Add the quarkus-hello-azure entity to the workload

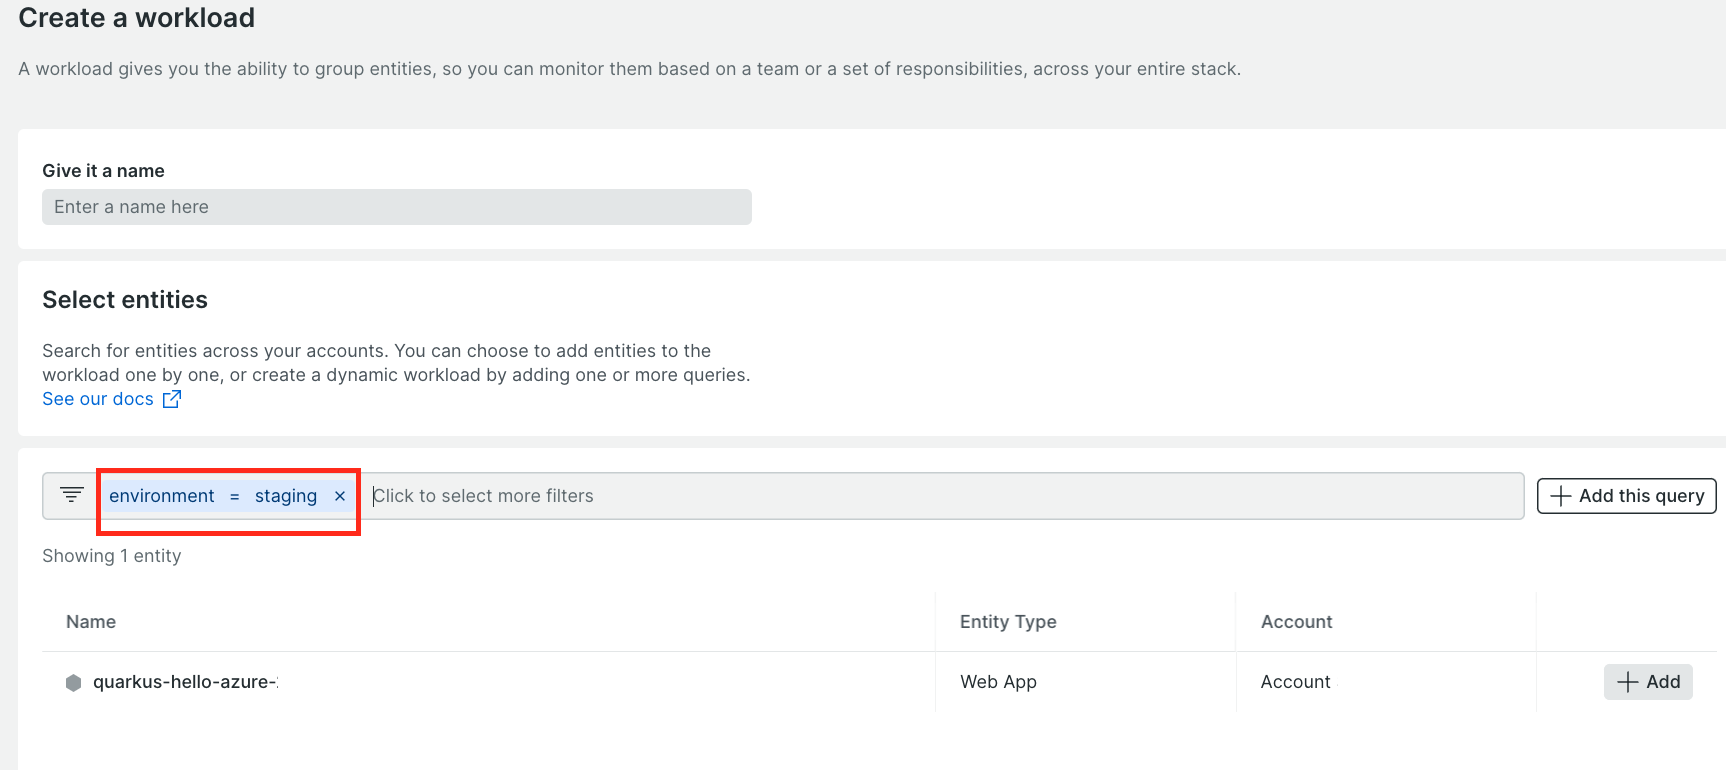[x=1648, y=682]
